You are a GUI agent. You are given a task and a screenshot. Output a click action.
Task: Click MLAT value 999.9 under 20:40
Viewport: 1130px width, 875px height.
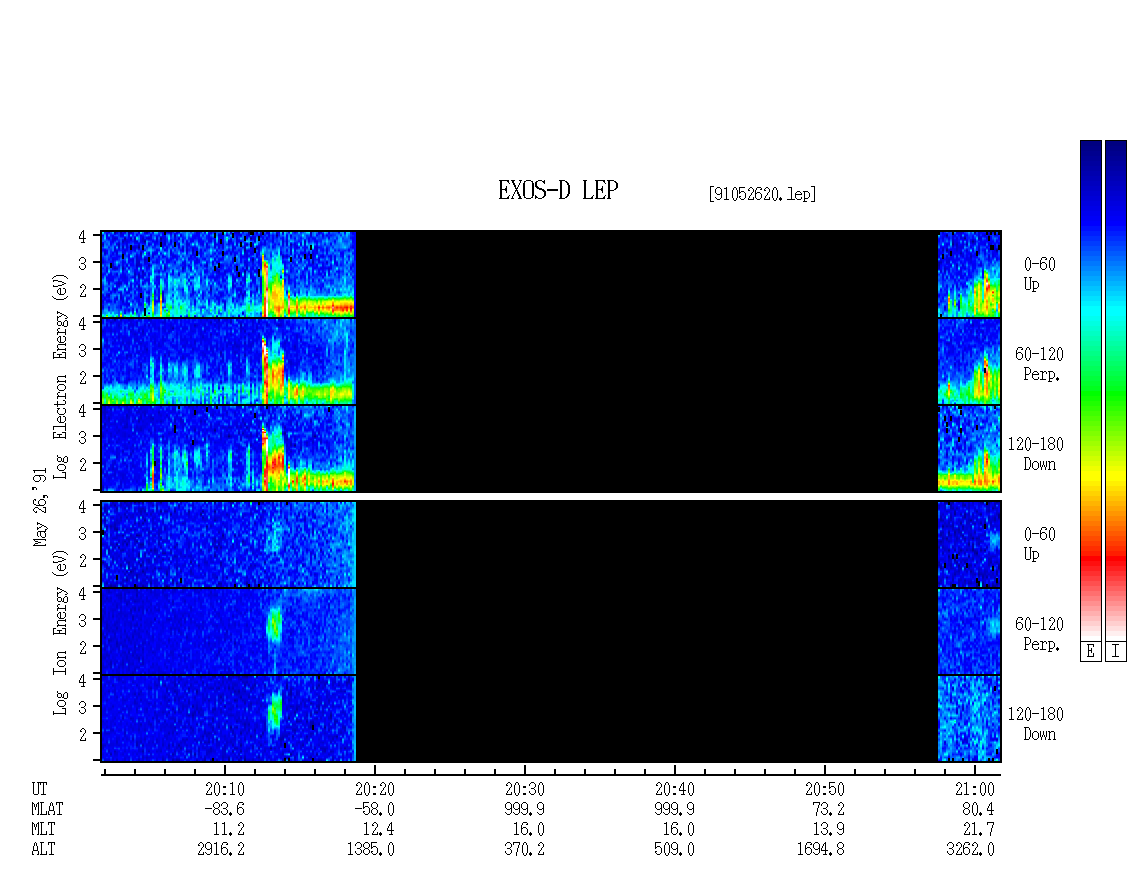pyautogui.click(x=675, y=809)
